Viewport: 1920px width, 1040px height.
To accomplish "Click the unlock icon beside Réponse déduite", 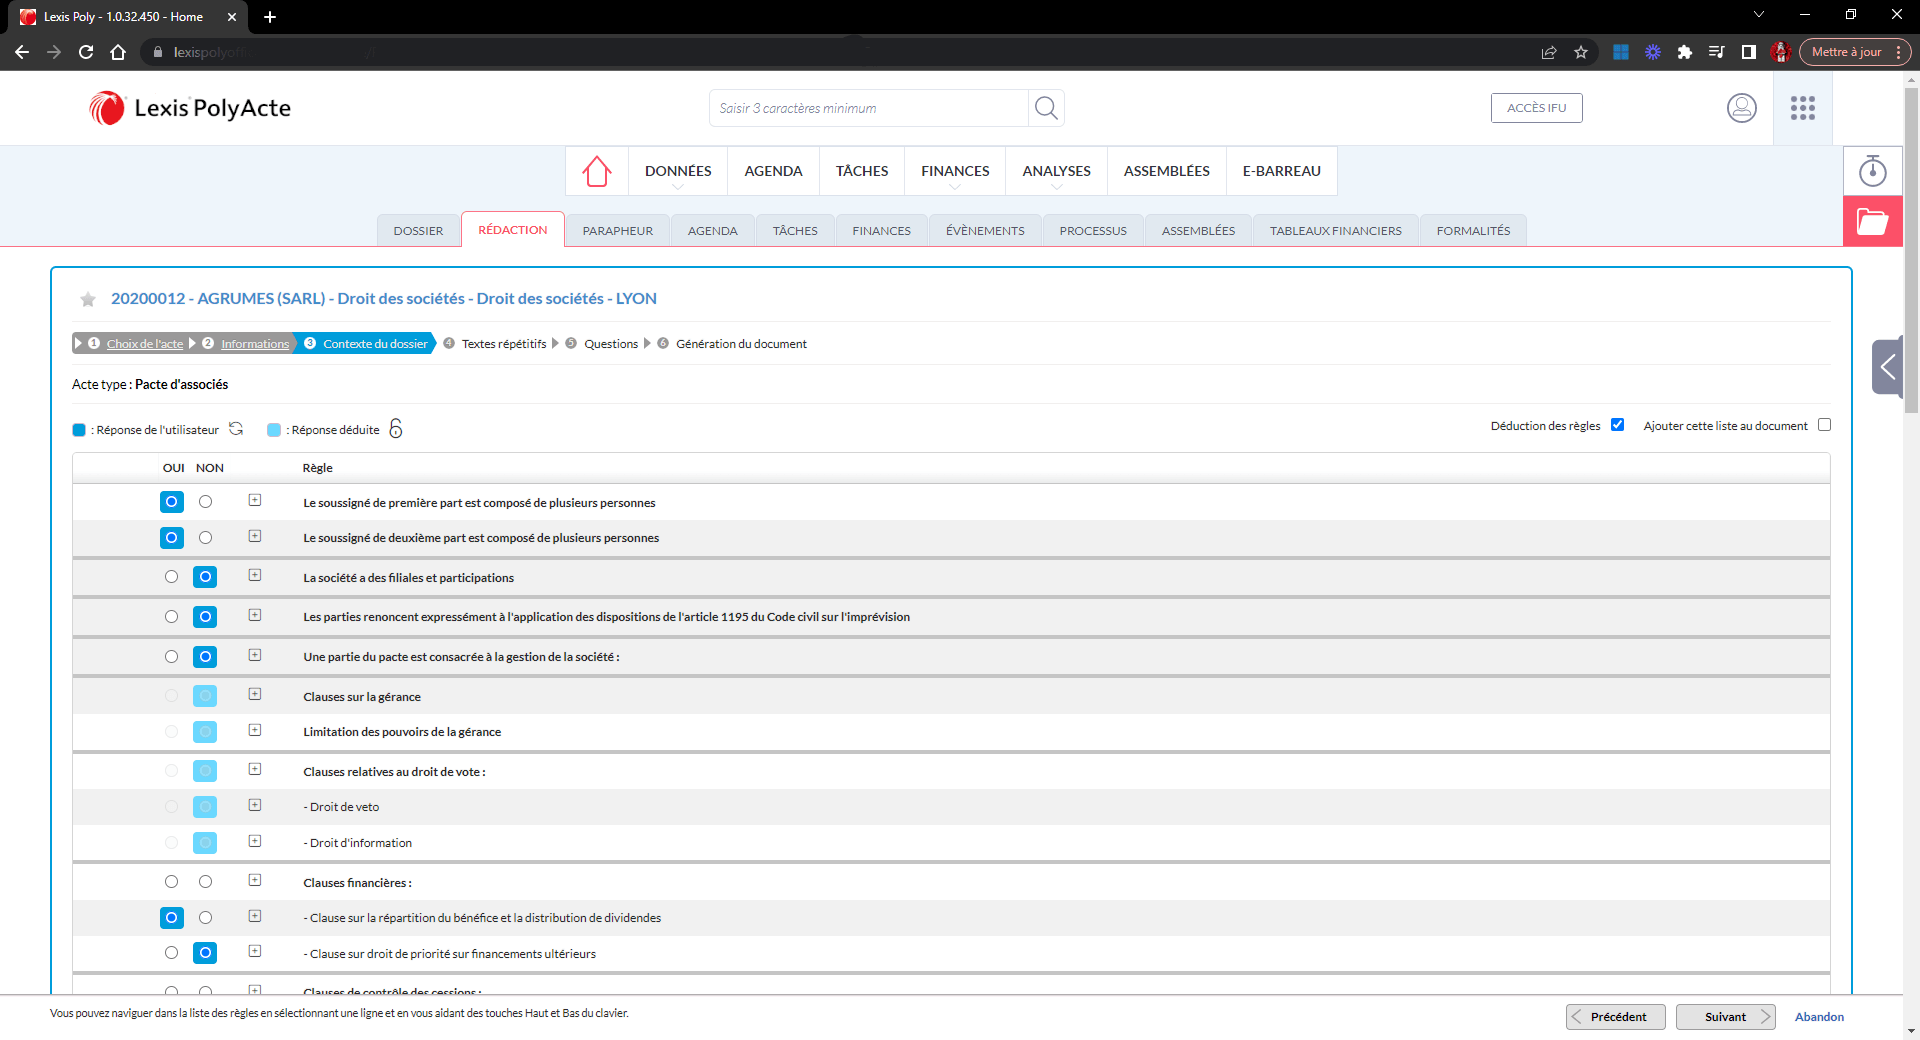I will 396,429.
